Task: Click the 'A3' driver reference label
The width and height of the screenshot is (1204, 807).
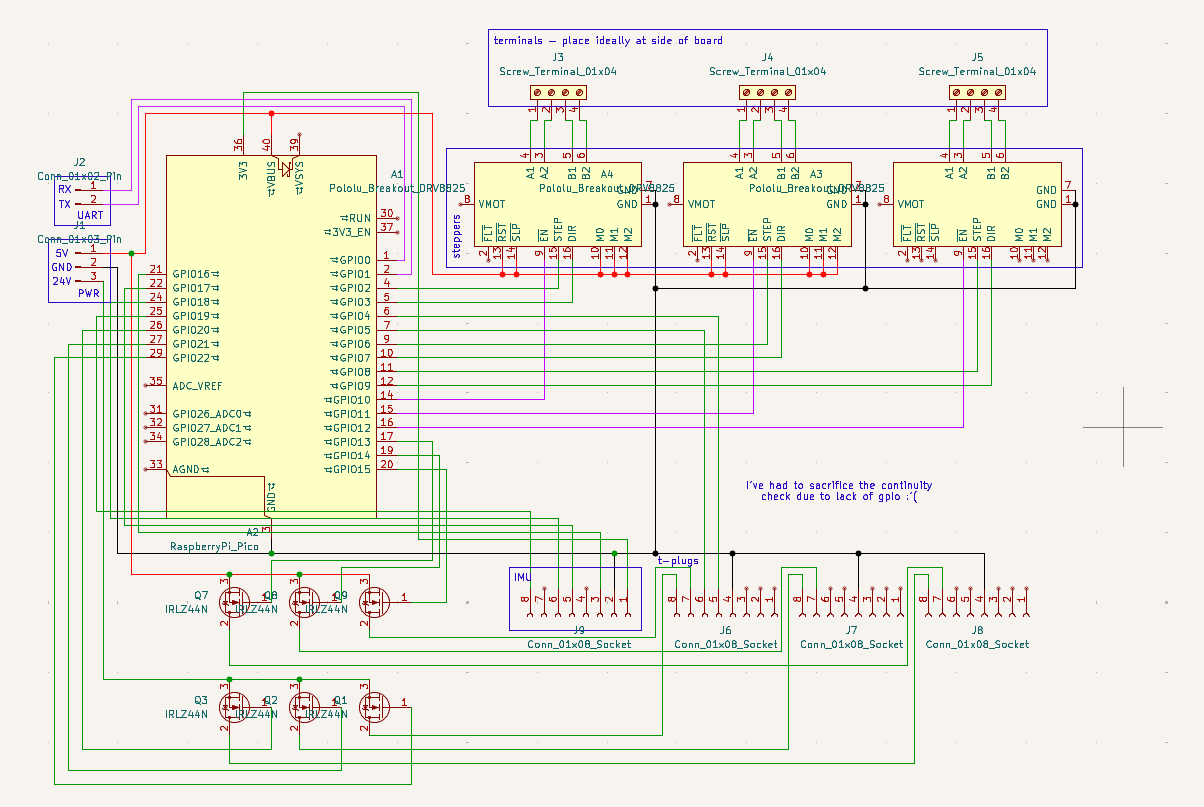Action: click(x=816, y=174)
